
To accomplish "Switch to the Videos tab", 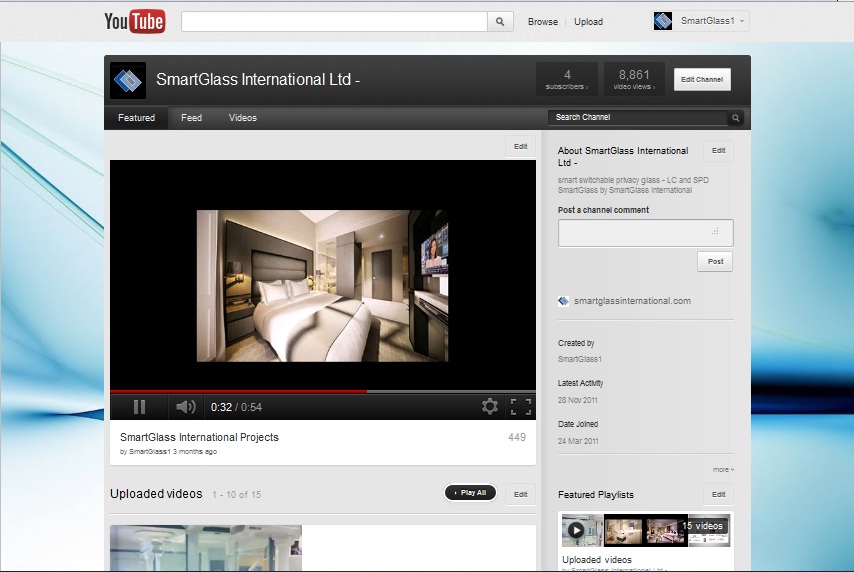I will tap(242, 118).
